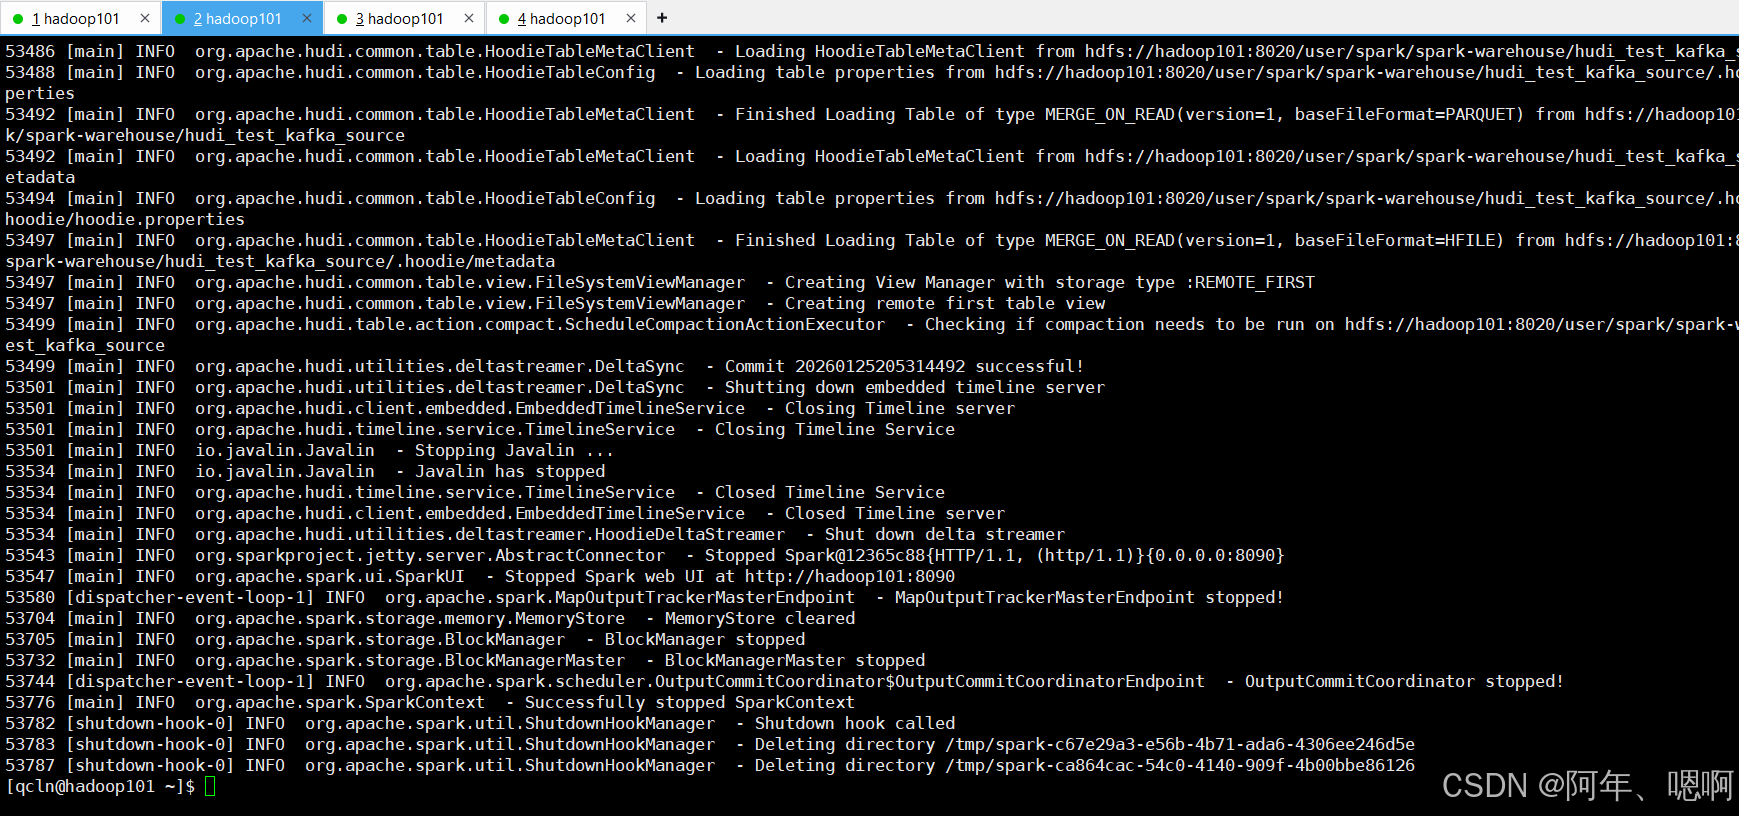Click the 'Shutdown hook called' message
This screenshot has width=1739, height=816.
point(855,723)
